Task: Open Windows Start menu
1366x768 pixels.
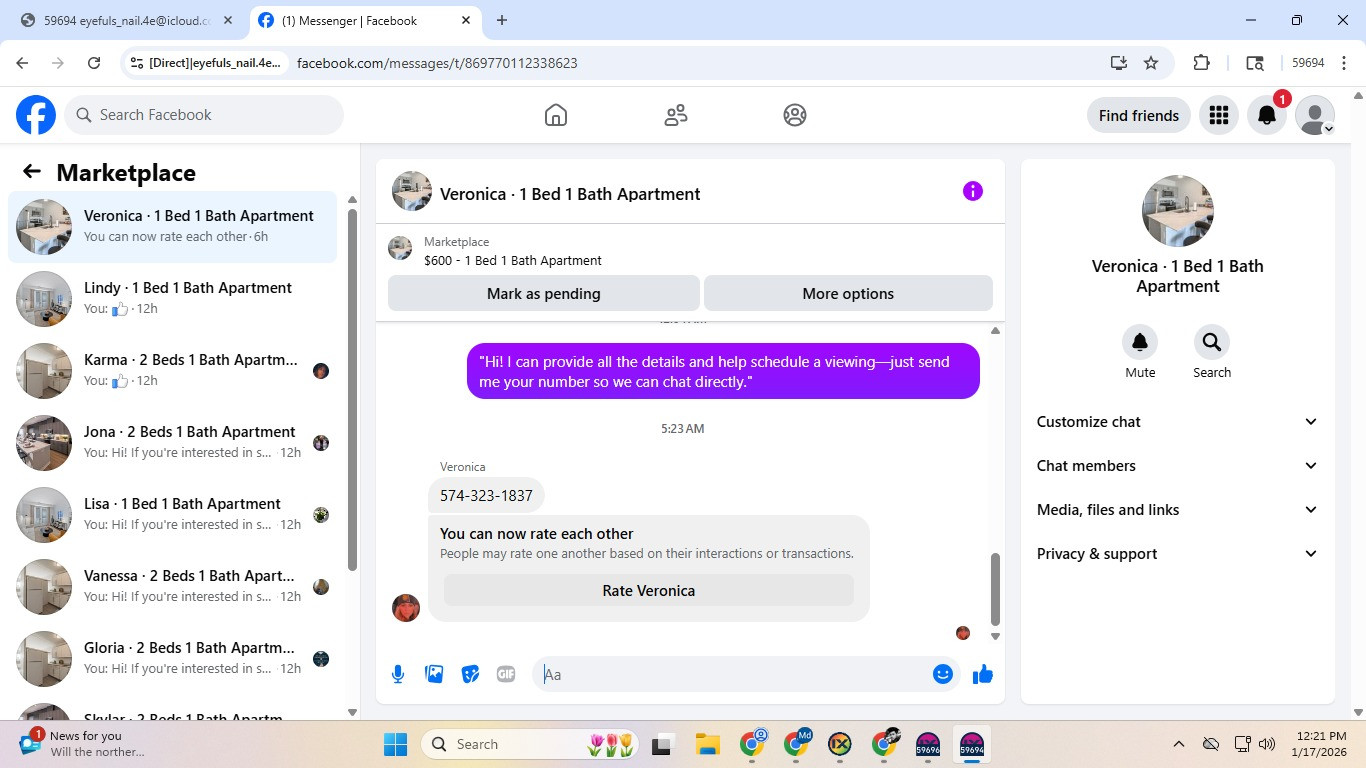Action: click(396, 744)
